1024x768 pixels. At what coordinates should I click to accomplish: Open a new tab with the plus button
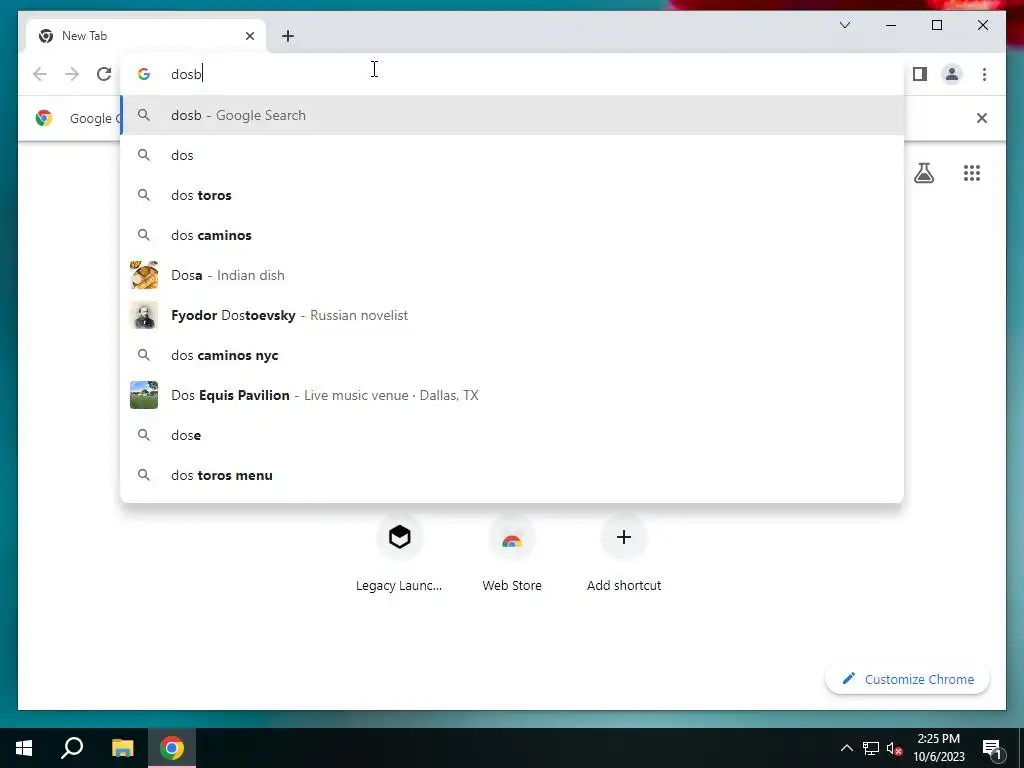click(x=288, y=36)
